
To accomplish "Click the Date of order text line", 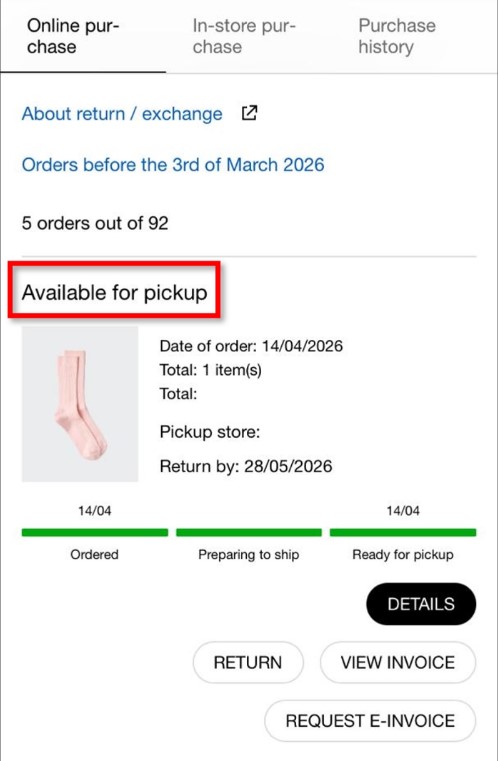I will tap(251, 346).
